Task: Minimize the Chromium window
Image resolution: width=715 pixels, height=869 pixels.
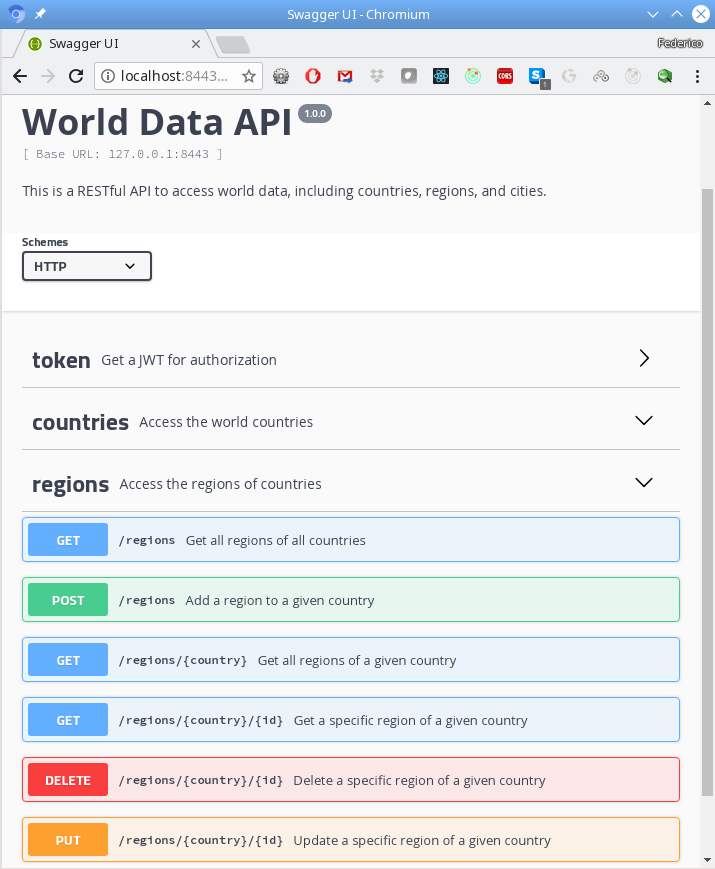Action: click(653, 14)
